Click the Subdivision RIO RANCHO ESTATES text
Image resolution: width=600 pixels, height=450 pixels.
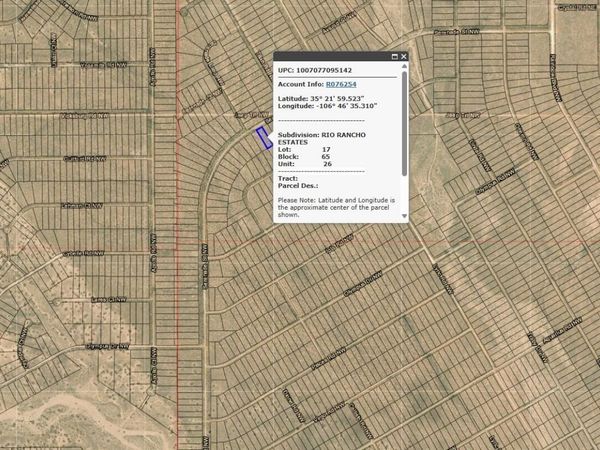[x=321, y=139]
